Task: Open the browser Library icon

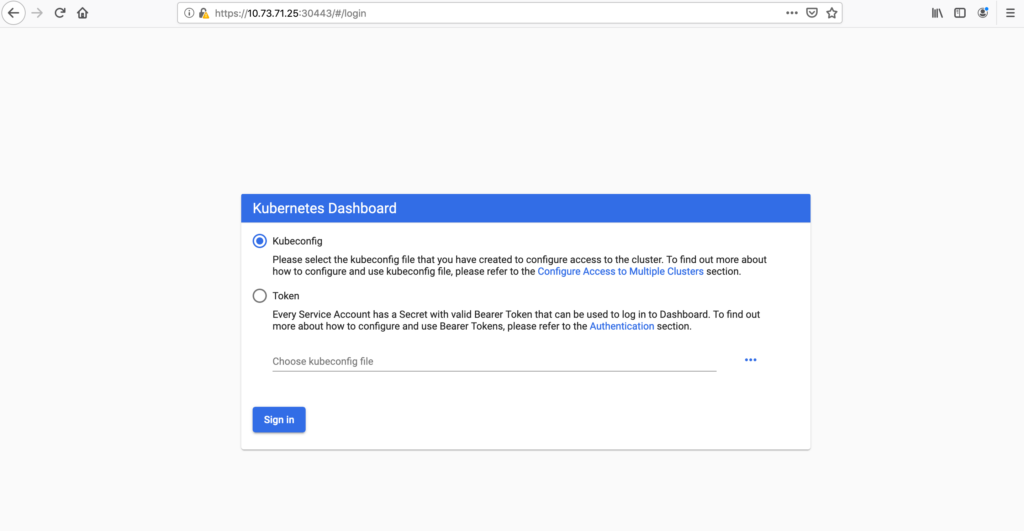Action: pos(937,13)
